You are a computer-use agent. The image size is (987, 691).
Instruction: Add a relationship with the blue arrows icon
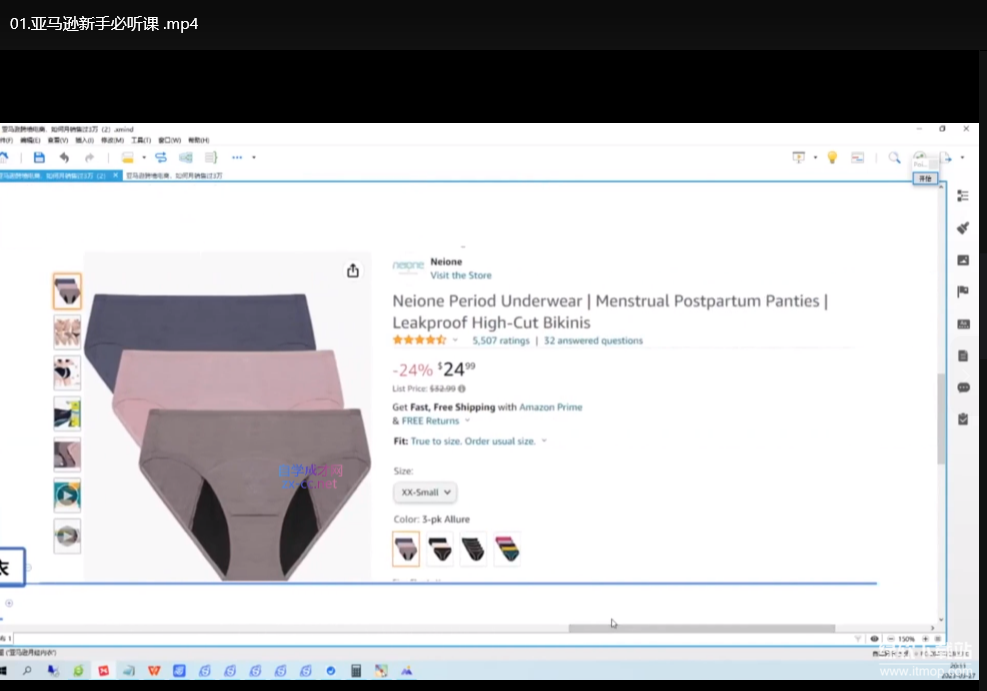coord(161,157)
